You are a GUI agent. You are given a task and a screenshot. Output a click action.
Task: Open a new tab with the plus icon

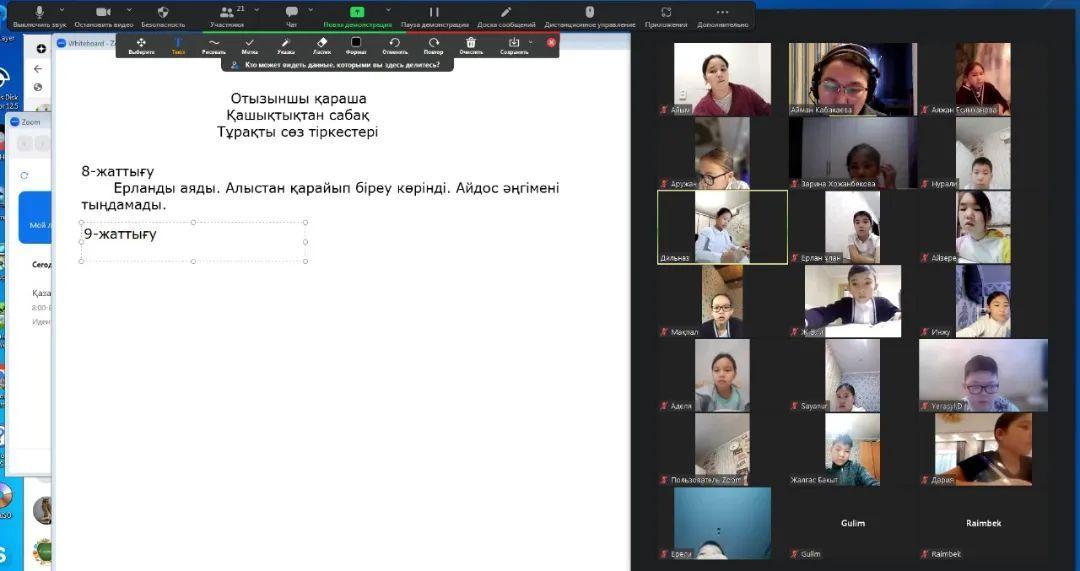coord(41,49)
